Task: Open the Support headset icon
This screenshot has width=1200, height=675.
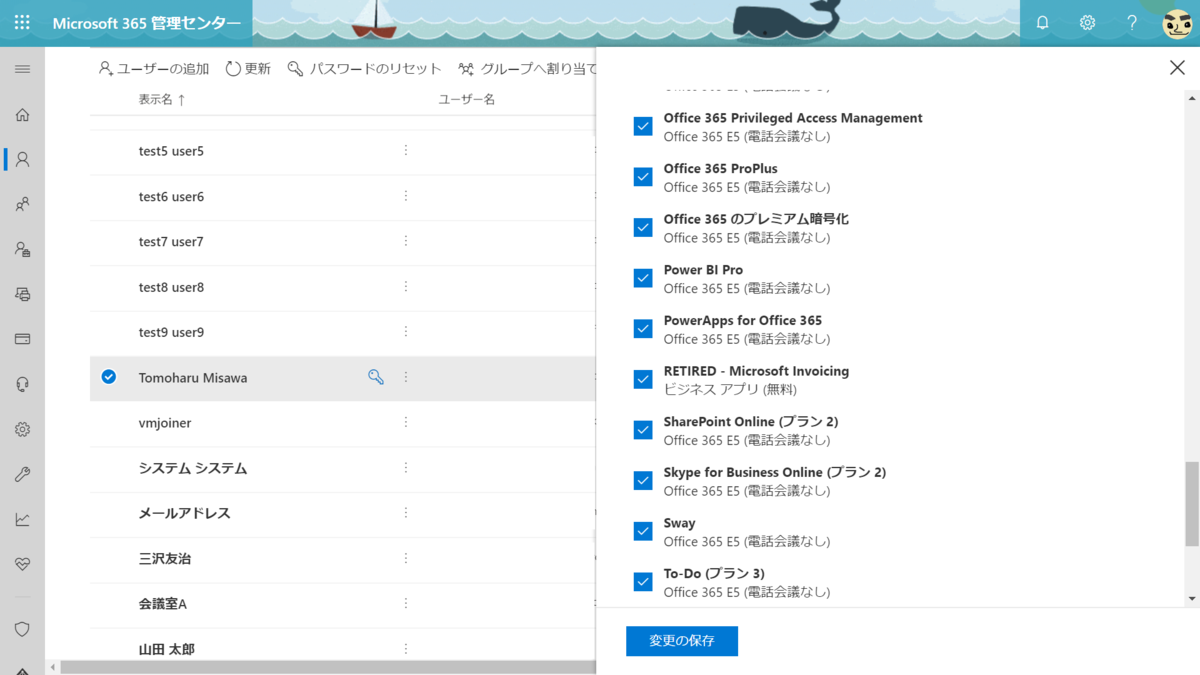Action: click(x=22, y=384)
